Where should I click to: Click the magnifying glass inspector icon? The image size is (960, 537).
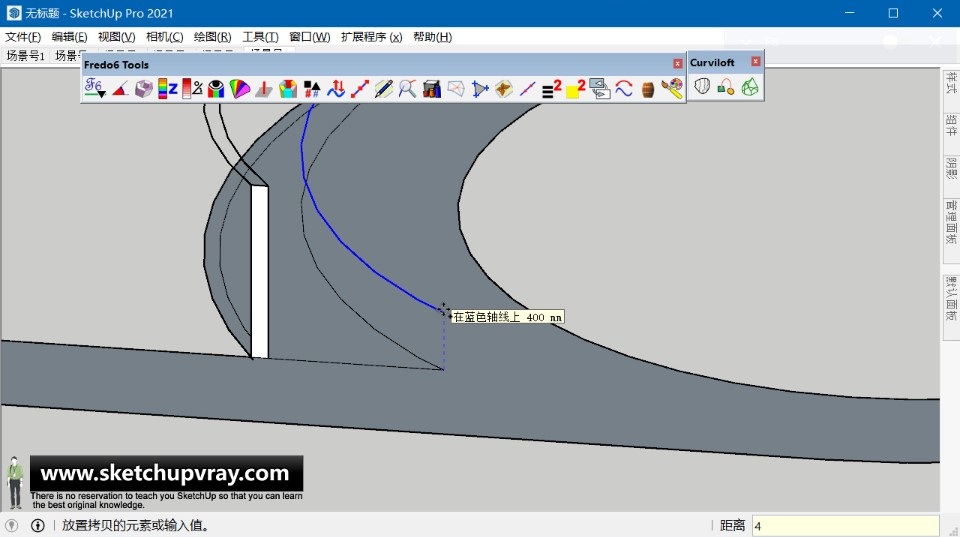(x=408, y=89)
